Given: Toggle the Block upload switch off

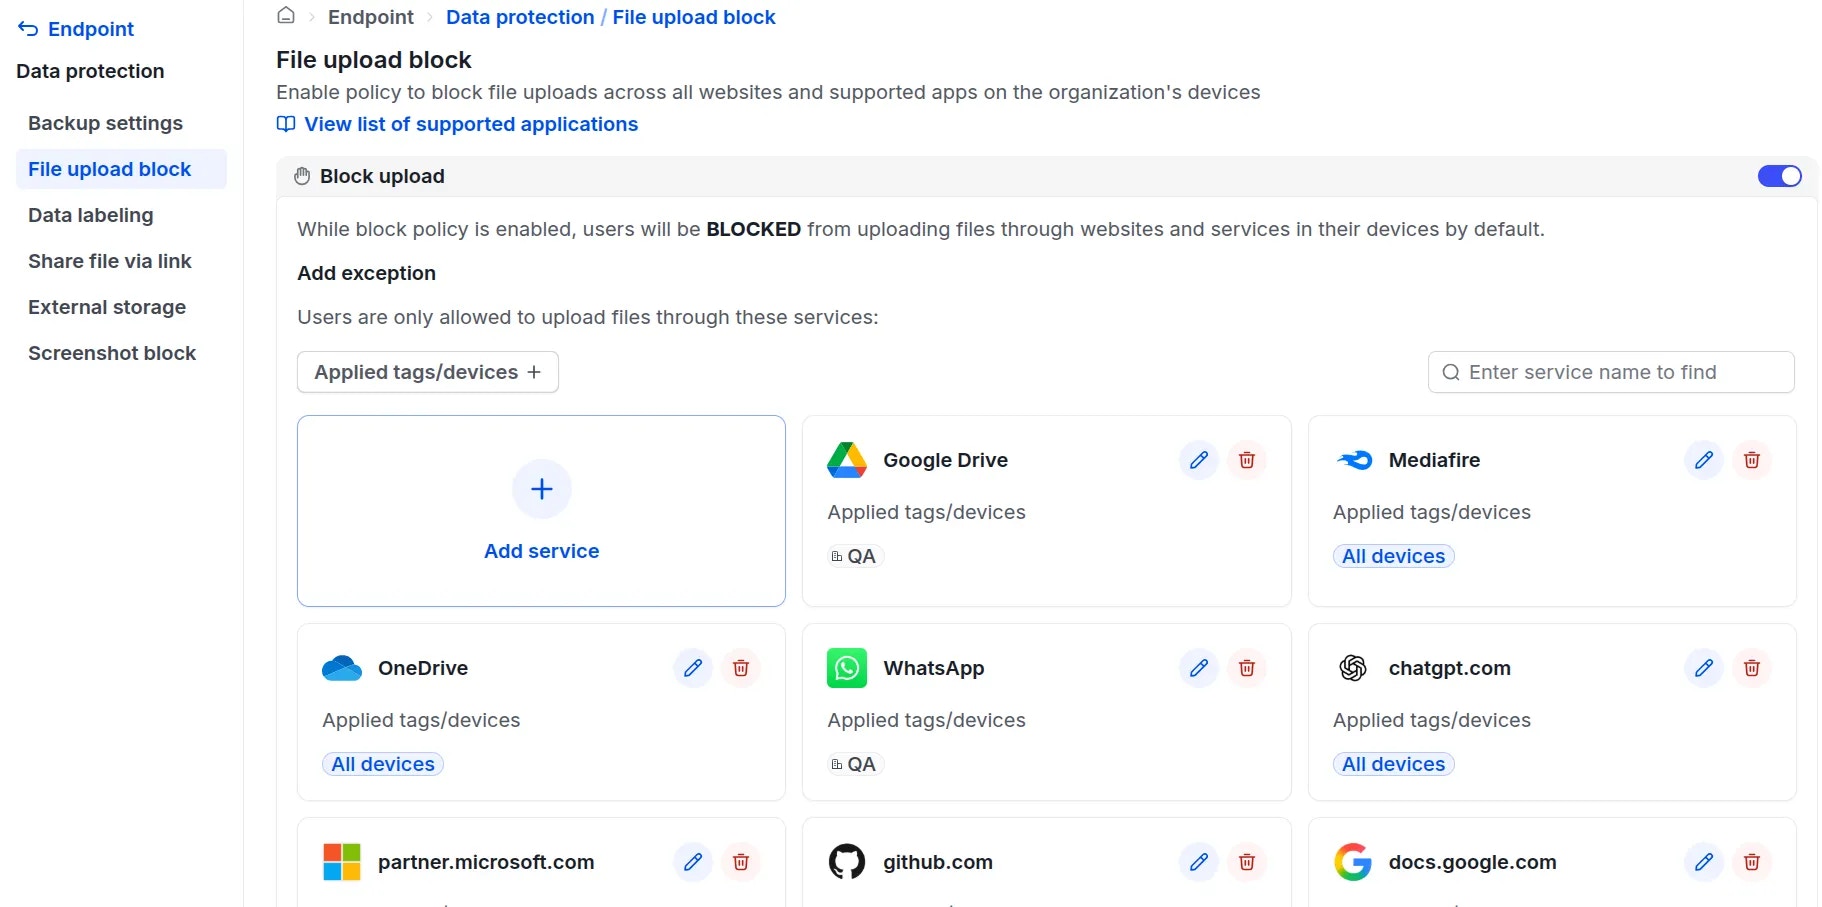Looking at the screenshot, I should tap(1779, 176).
